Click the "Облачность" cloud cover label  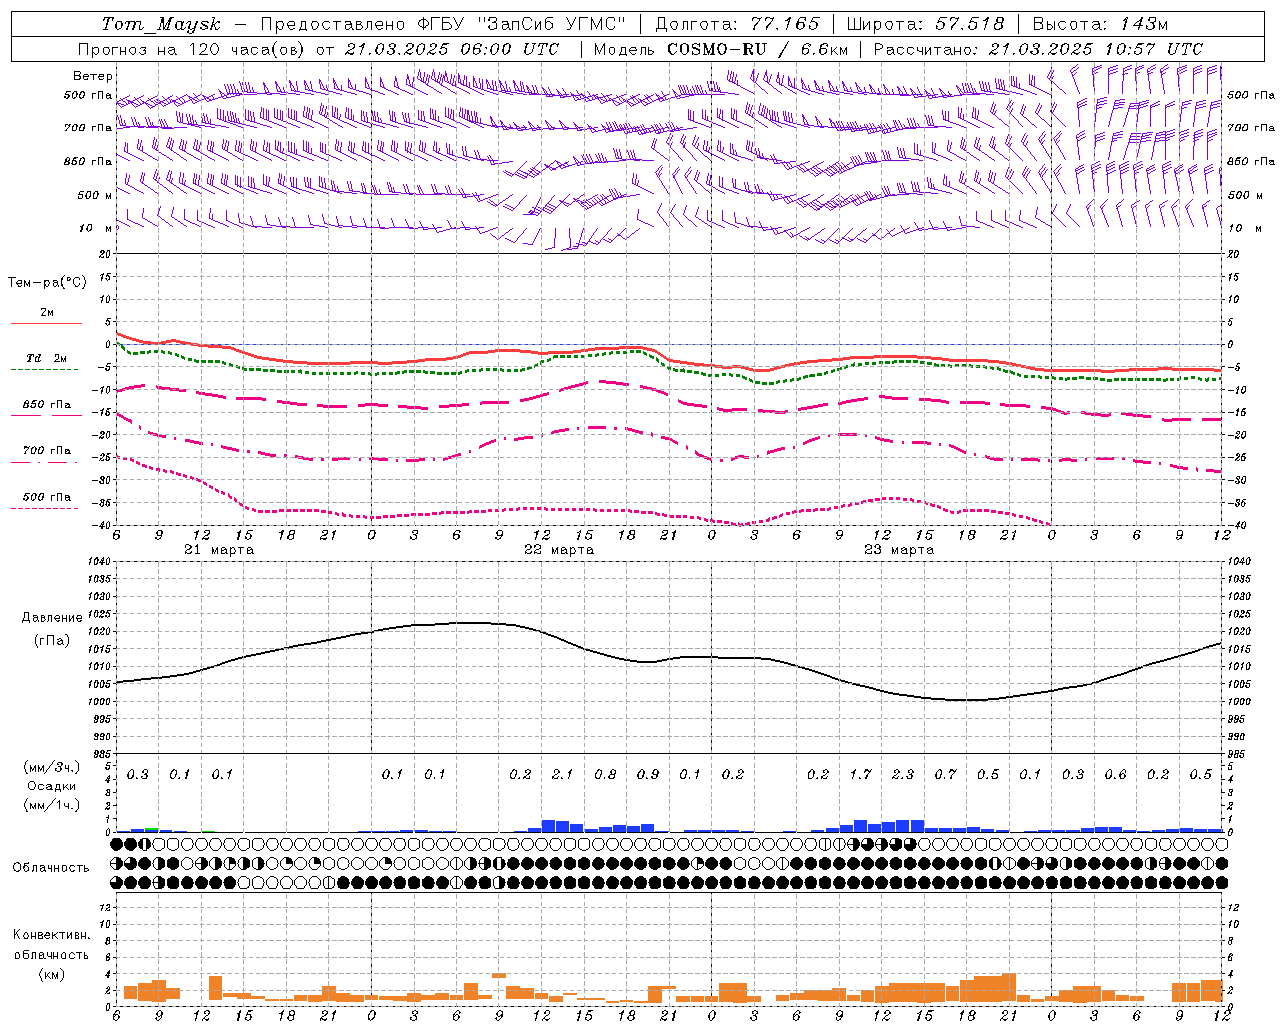pos(51,867)
